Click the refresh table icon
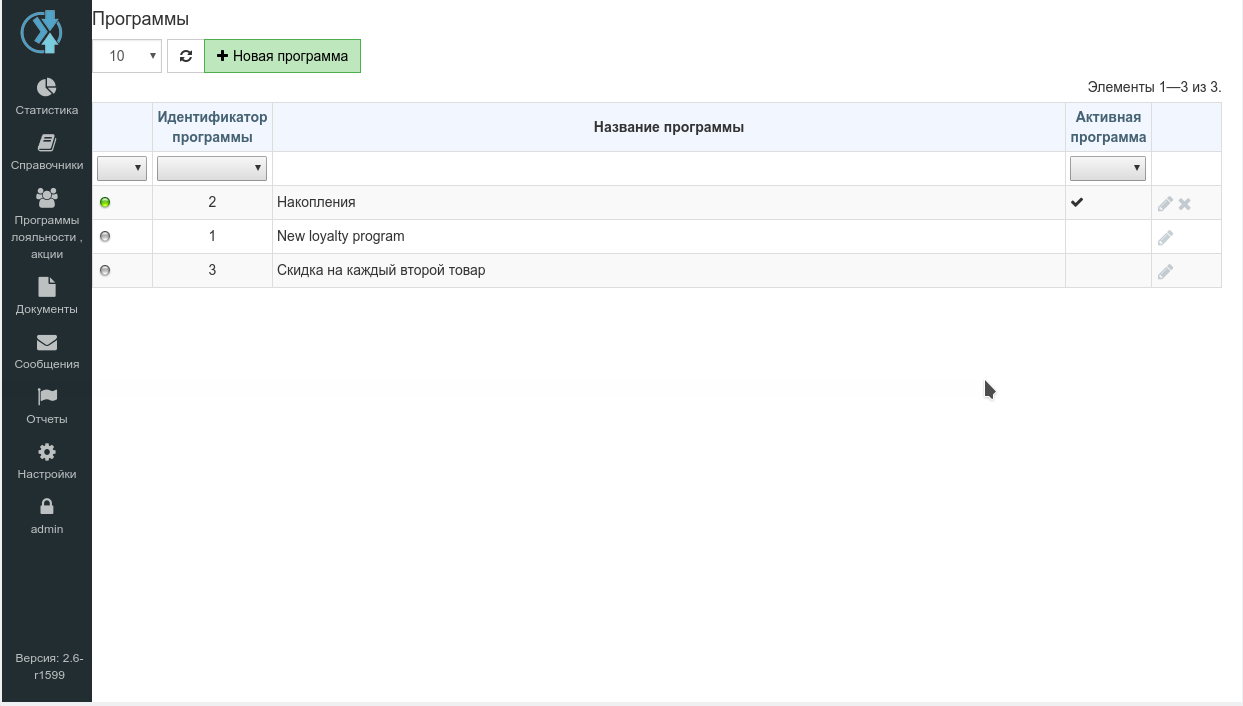The image size is (1243, 706). (x=185, y=56)
